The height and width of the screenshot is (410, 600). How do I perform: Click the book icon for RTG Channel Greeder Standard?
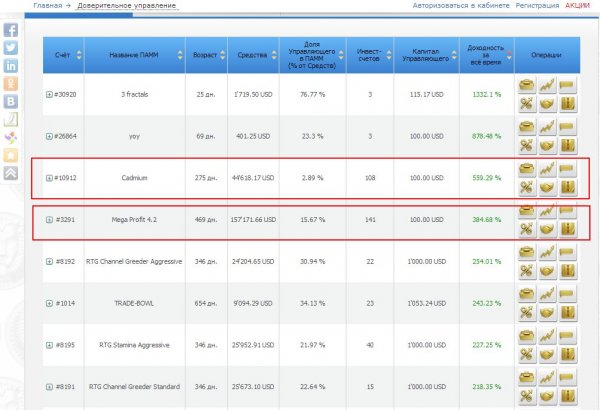click(x=568, y=396)
